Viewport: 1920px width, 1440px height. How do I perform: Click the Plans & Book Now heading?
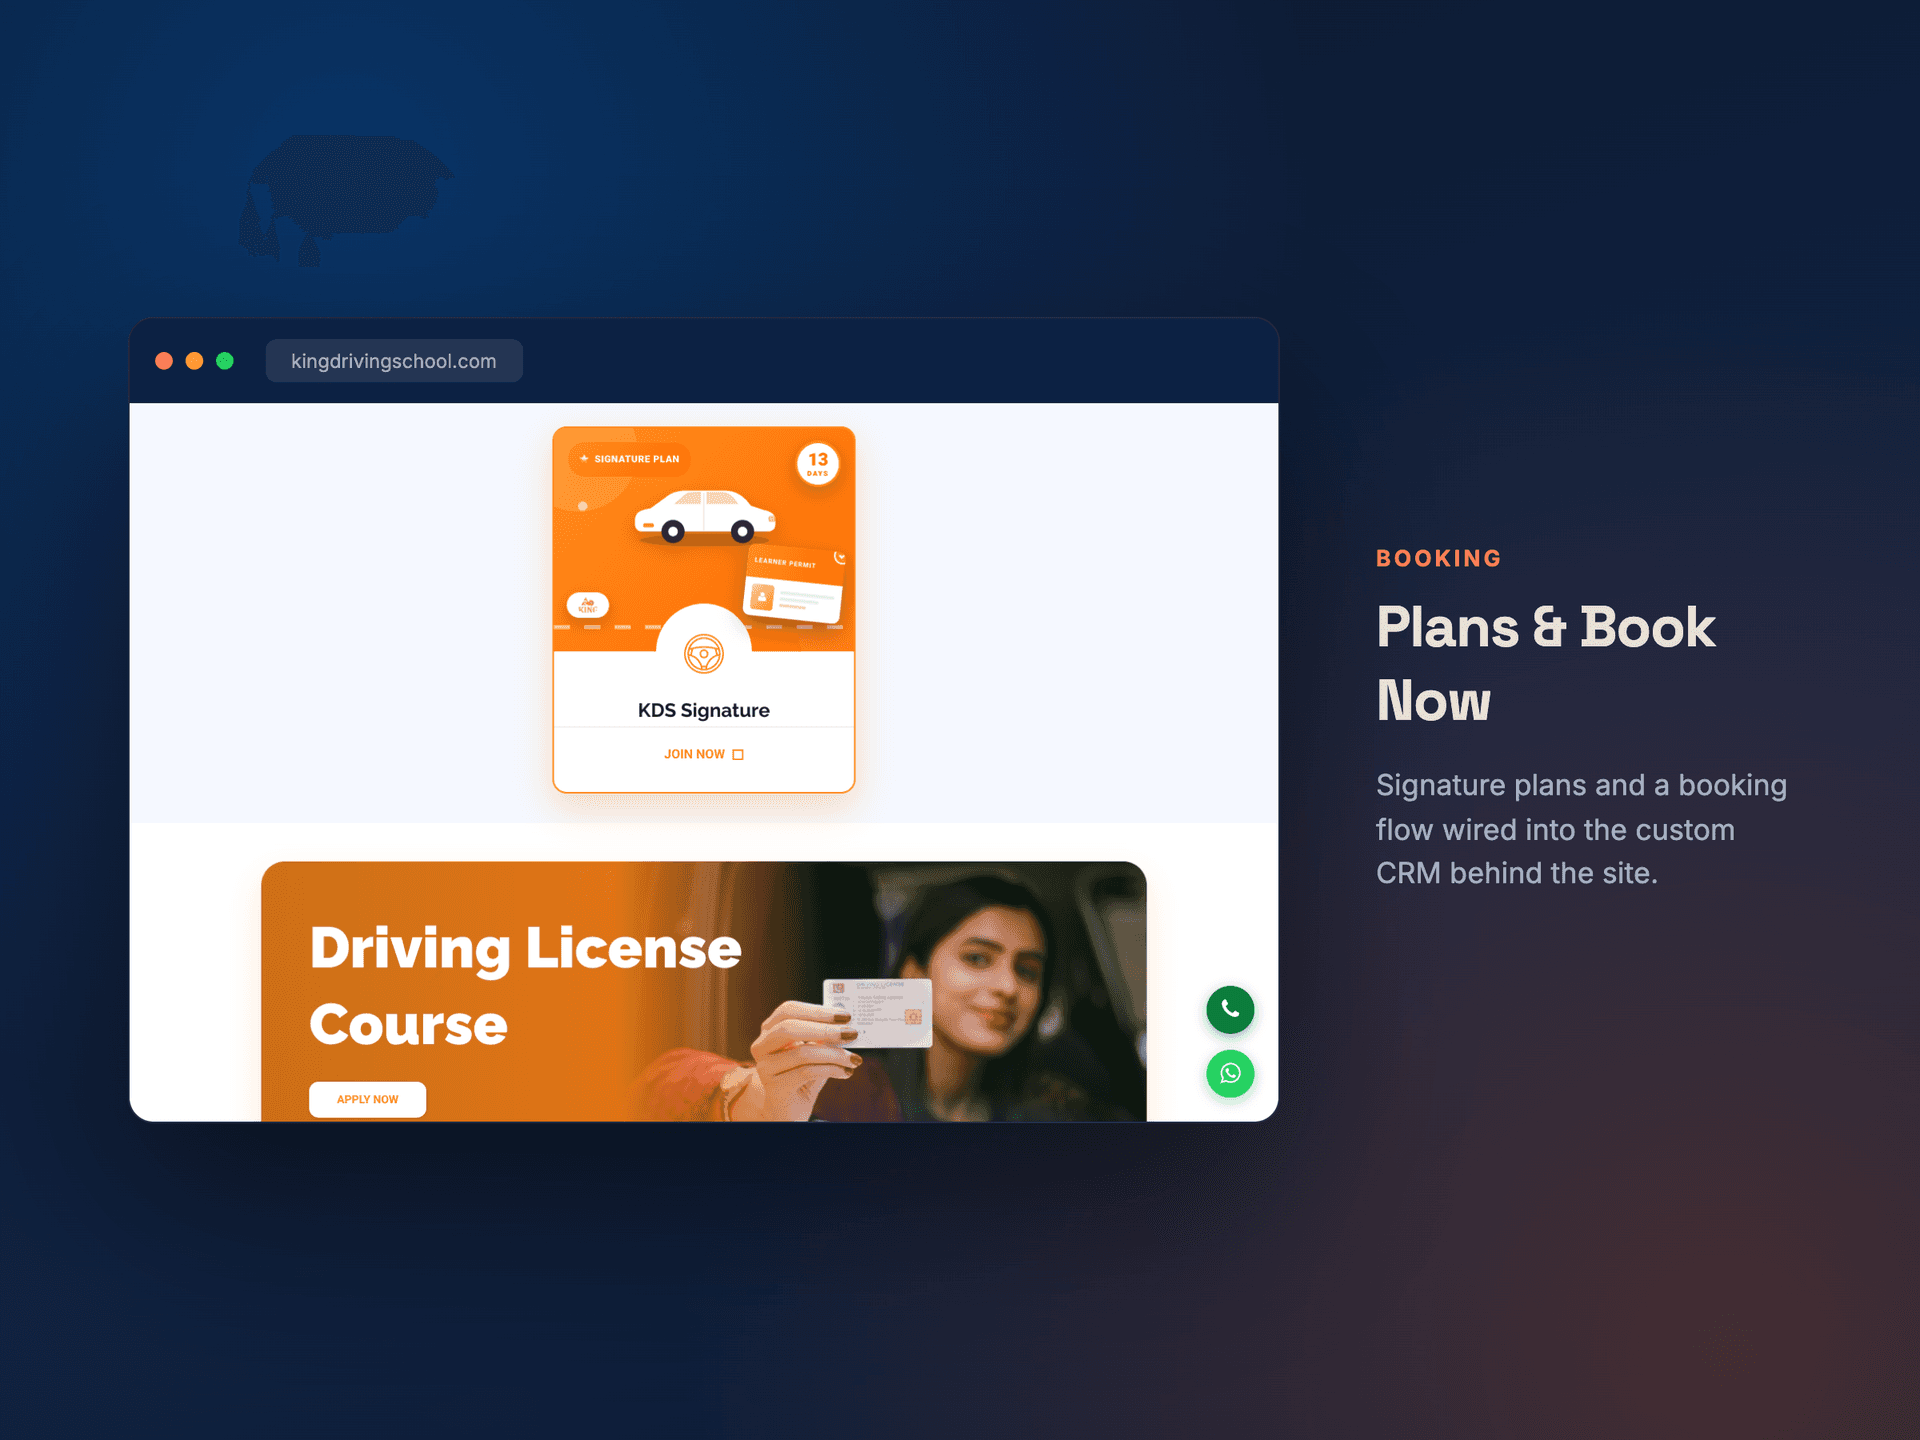[x=1546, y=664]
